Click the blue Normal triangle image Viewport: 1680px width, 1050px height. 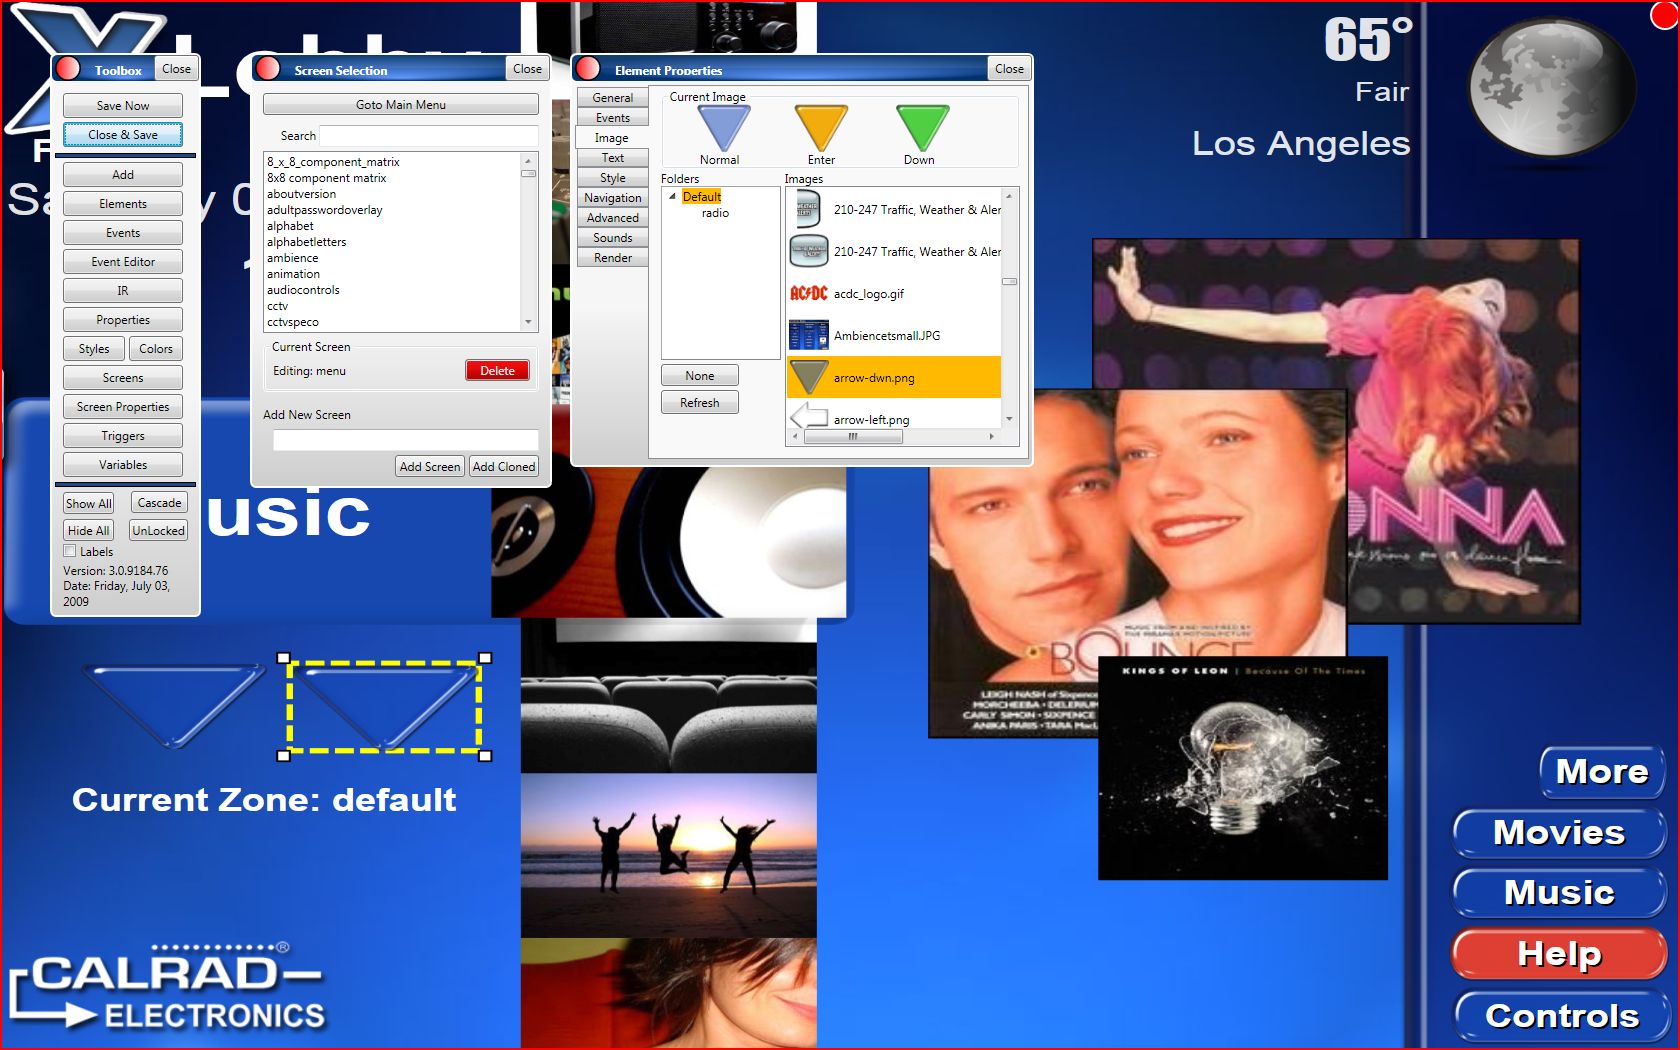[723, 127]
